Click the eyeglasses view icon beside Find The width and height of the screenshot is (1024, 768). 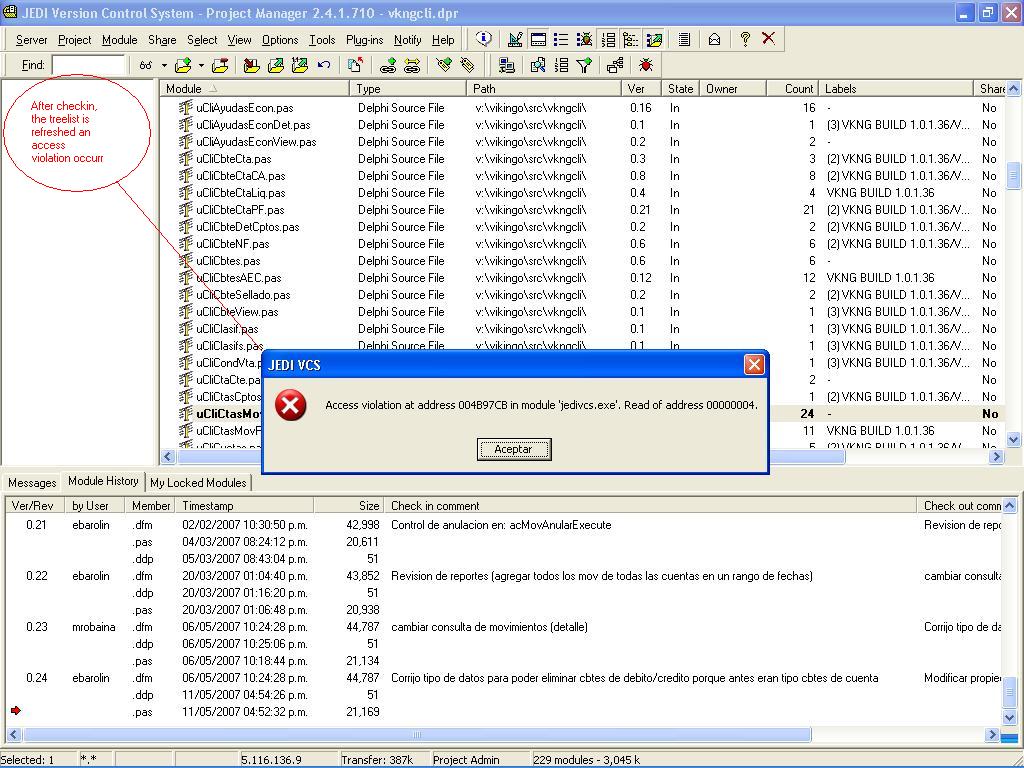tap(146, 65)
